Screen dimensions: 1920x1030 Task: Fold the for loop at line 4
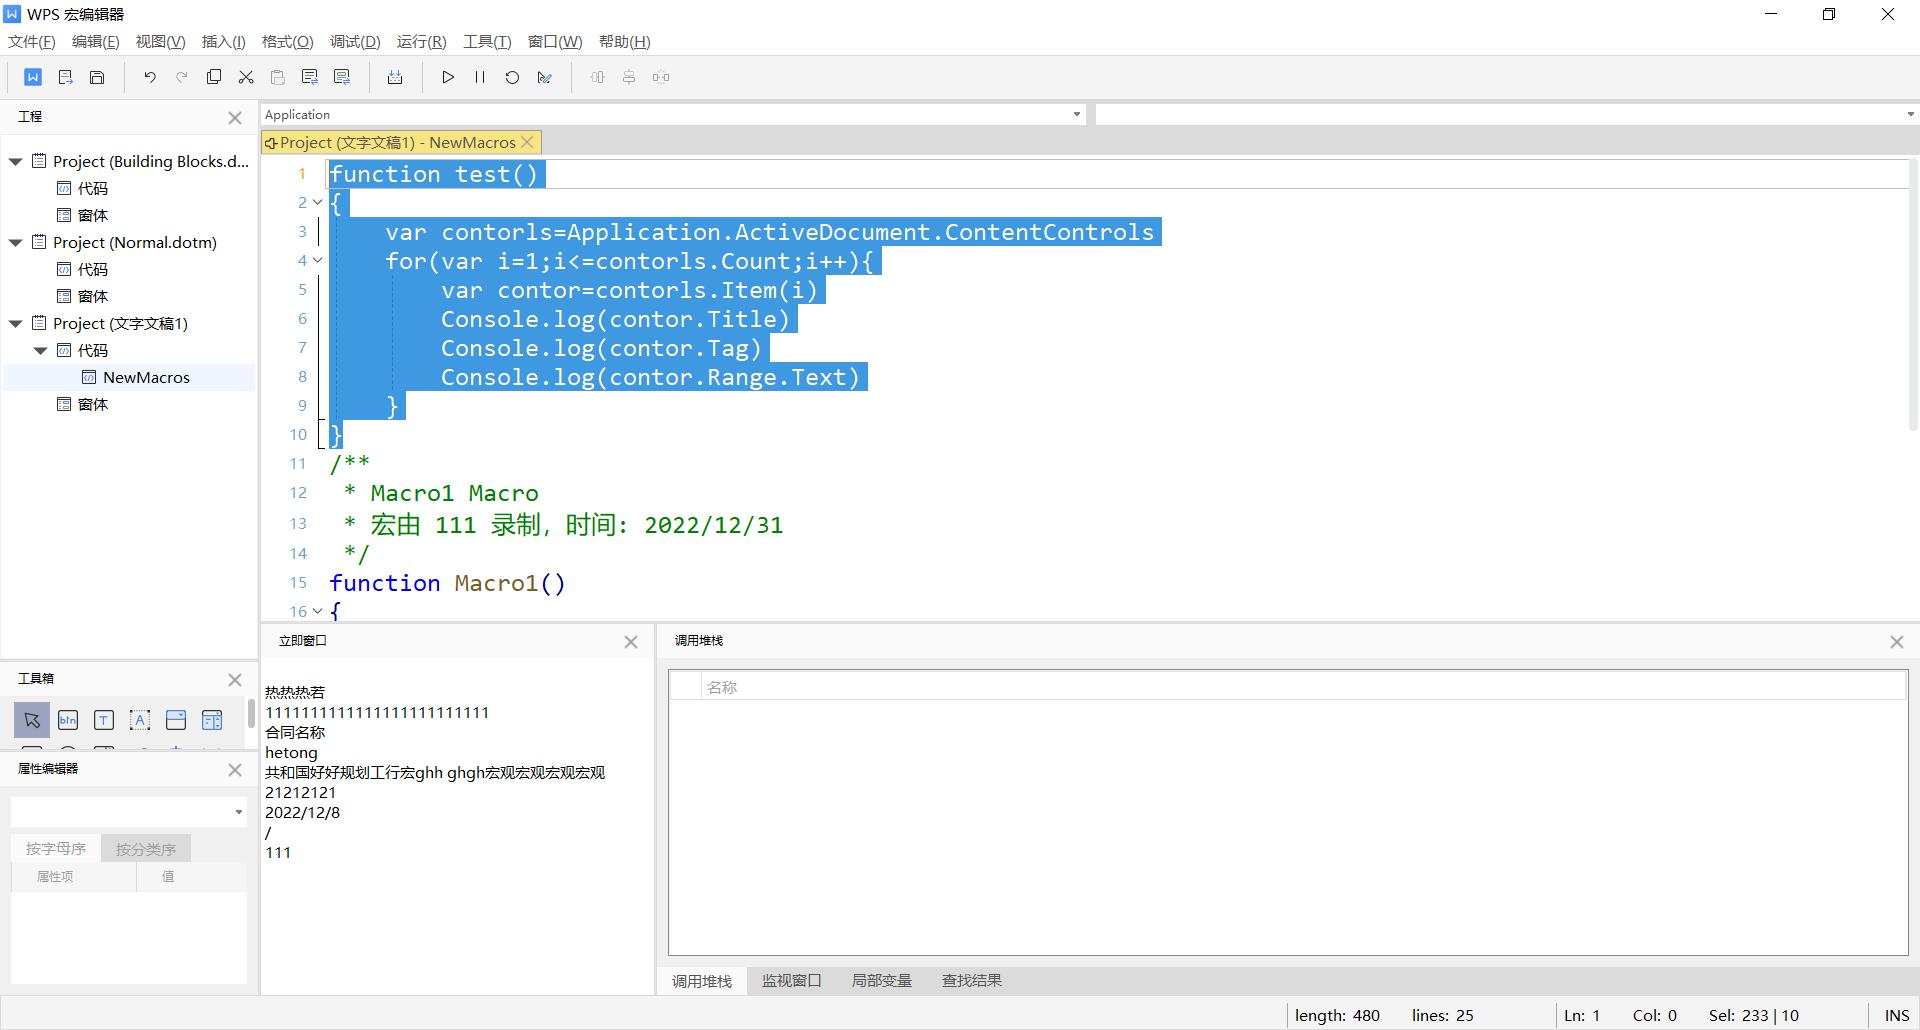click(x=318, y=261)
